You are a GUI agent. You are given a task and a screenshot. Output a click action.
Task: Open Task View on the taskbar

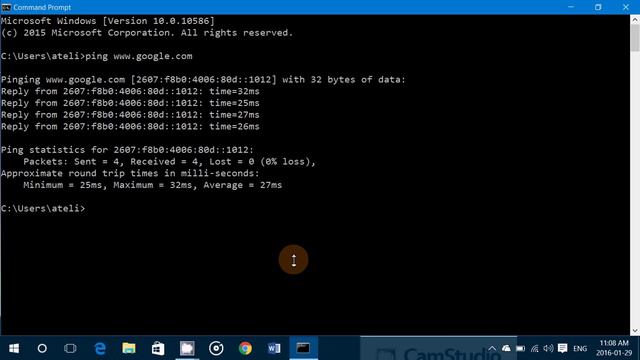[x=70, y=348]
